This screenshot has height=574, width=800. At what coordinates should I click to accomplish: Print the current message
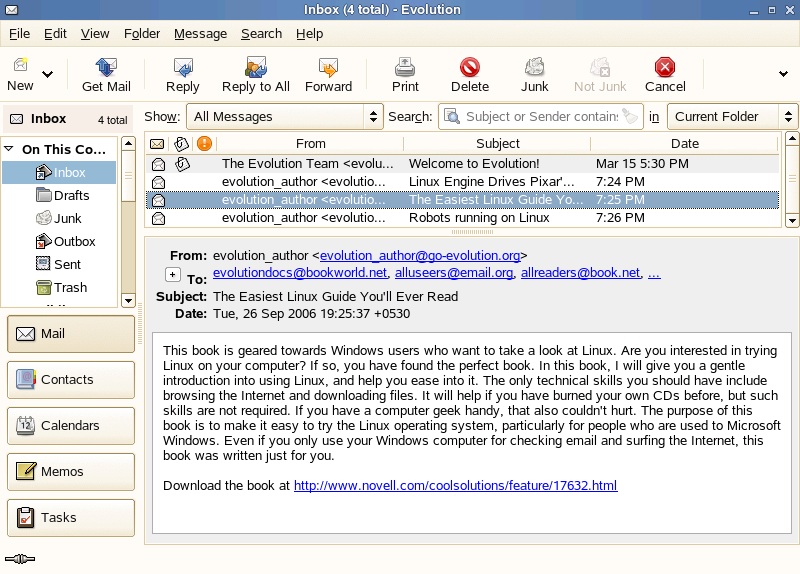pos(405,74)
